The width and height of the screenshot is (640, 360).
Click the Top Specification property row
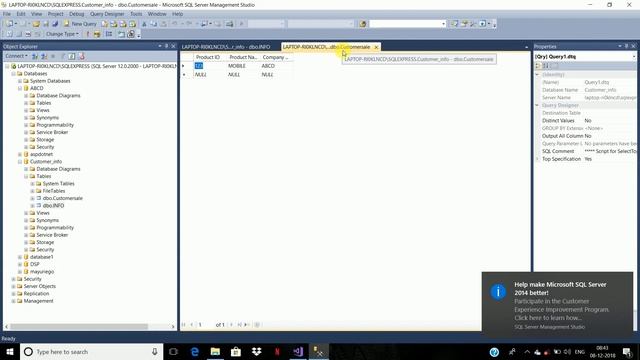pos(586,159)
